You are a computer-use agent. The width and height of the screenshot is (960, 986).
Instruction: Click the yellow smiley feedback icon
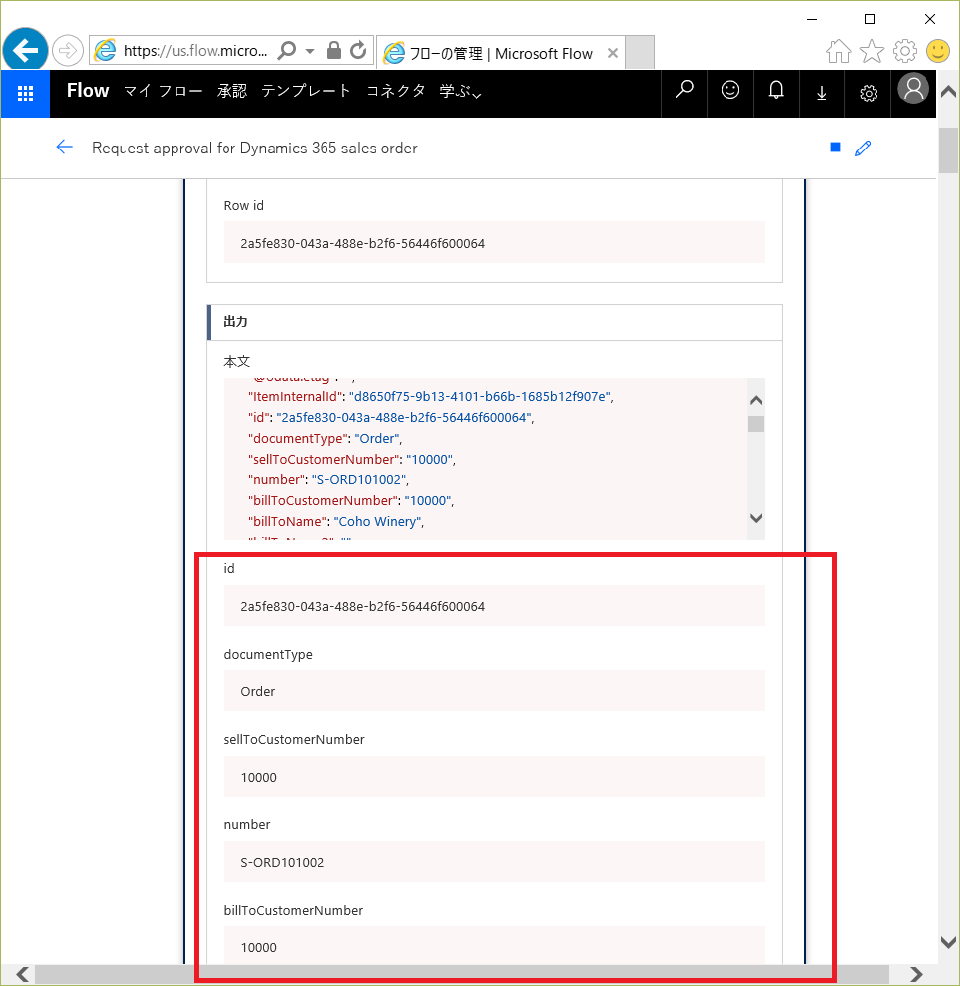[937, 51]
